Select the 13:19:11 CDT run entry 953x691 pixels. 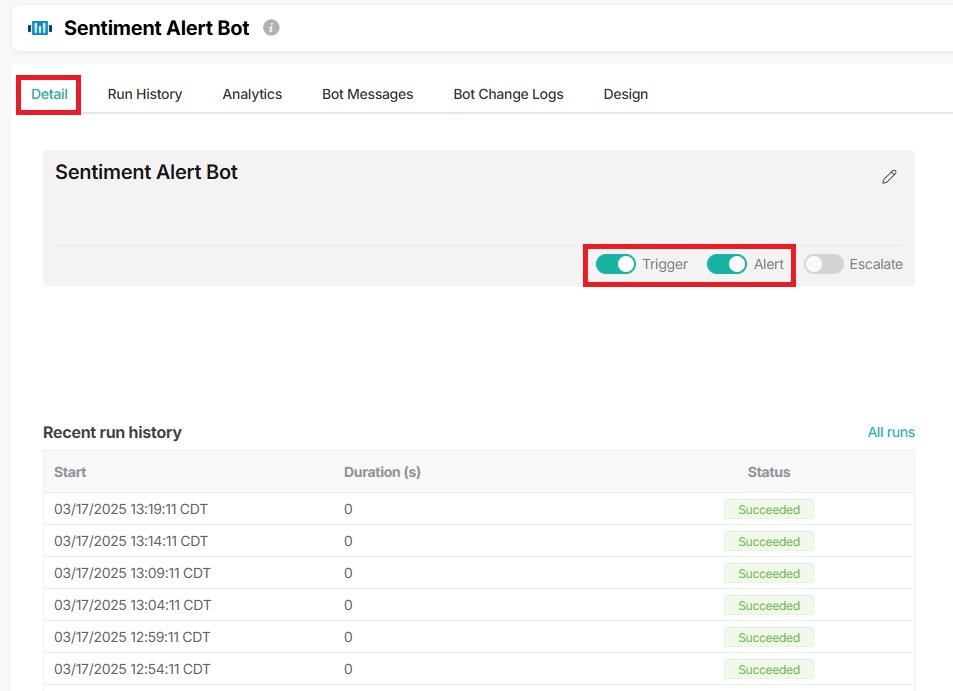[131, 509]
